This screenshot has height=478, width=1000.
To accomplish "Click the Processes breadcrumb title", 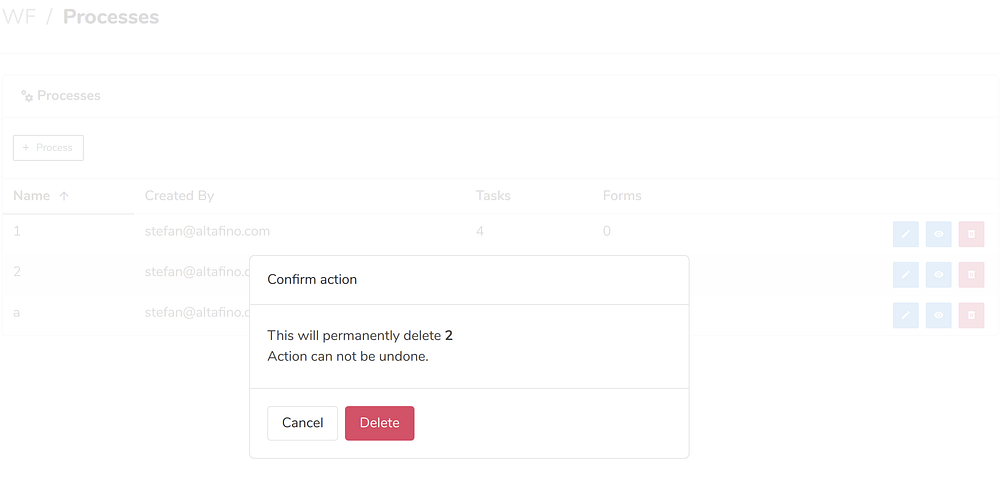I will (111, 17).
